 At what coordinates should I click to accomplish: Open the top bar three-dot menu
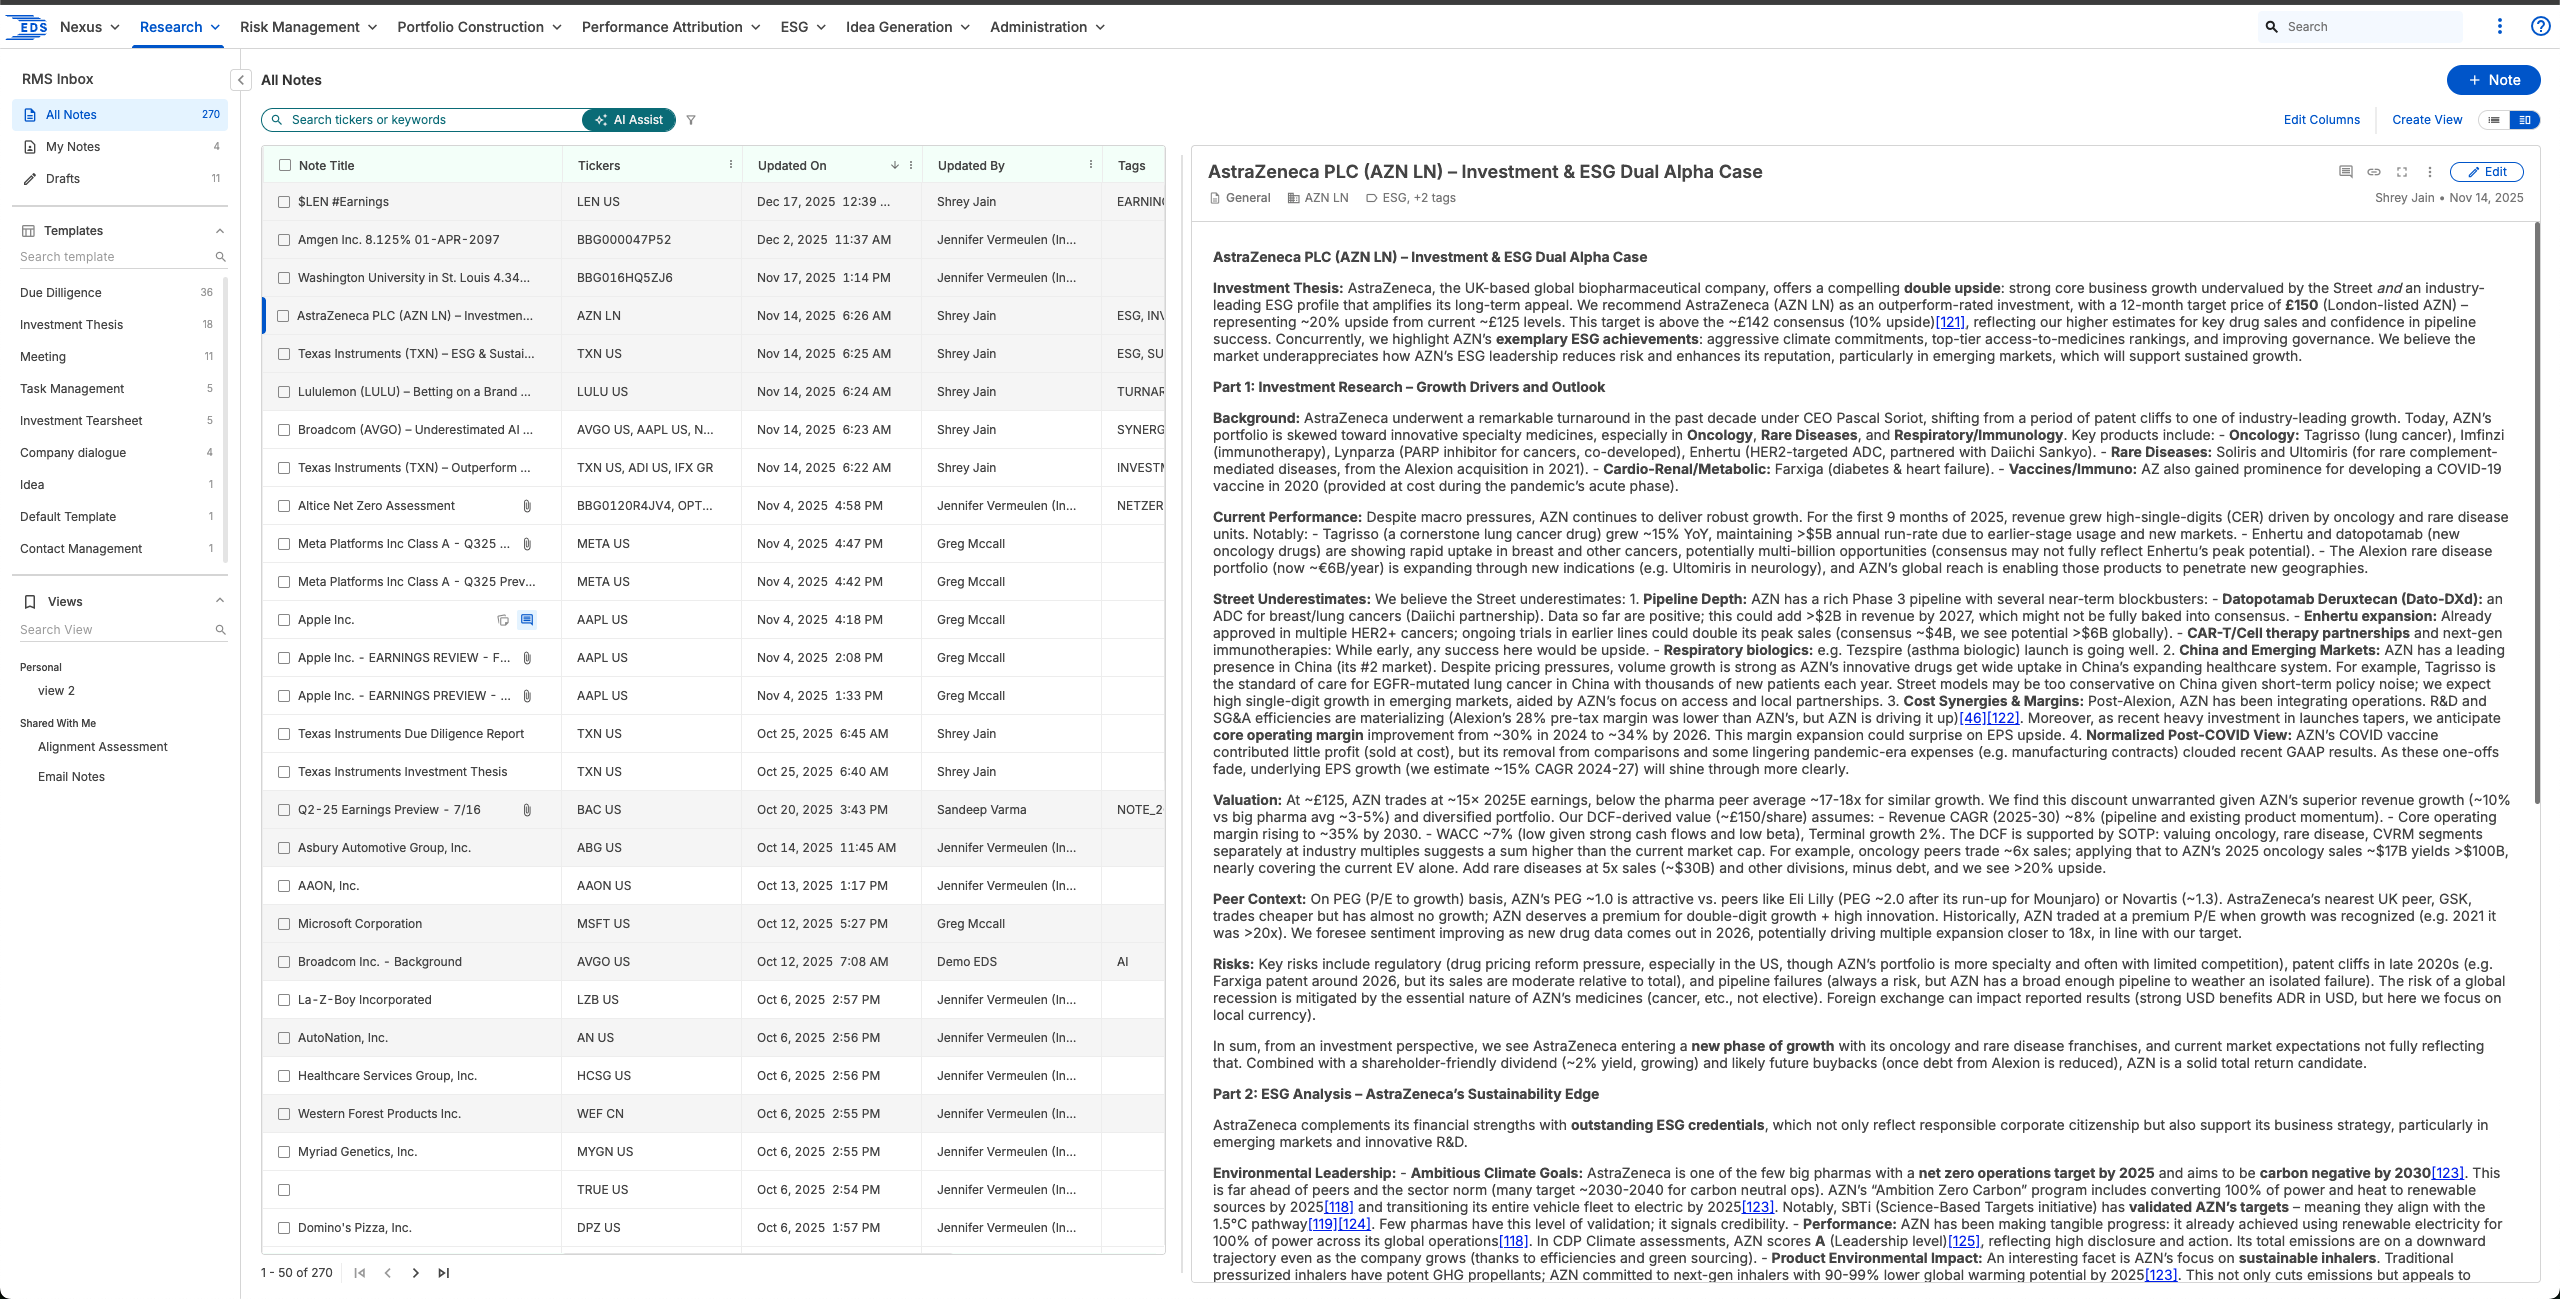(x=2499, y=27)
